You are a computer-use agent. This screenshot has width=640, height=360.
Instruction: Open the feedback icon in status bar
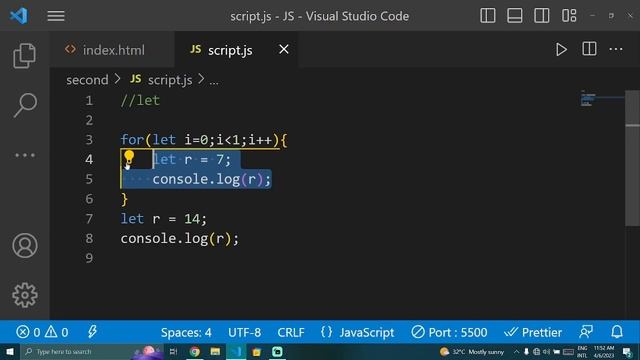(586, 332)
